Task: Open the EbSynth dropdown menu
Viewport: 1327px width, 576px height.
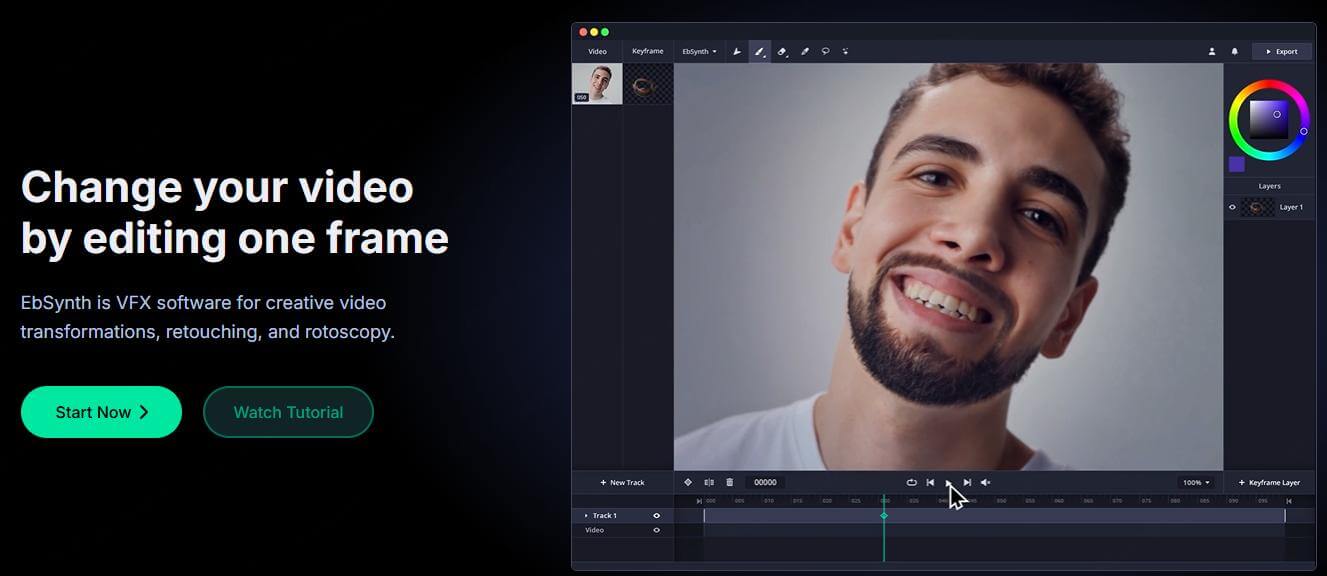Action: tap(699, 51)
